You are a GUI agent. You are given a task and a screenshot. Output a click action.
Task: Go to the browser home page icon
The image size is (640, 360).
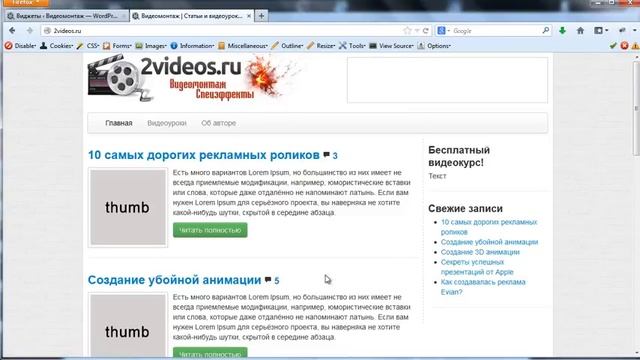[x=580, y=31]
